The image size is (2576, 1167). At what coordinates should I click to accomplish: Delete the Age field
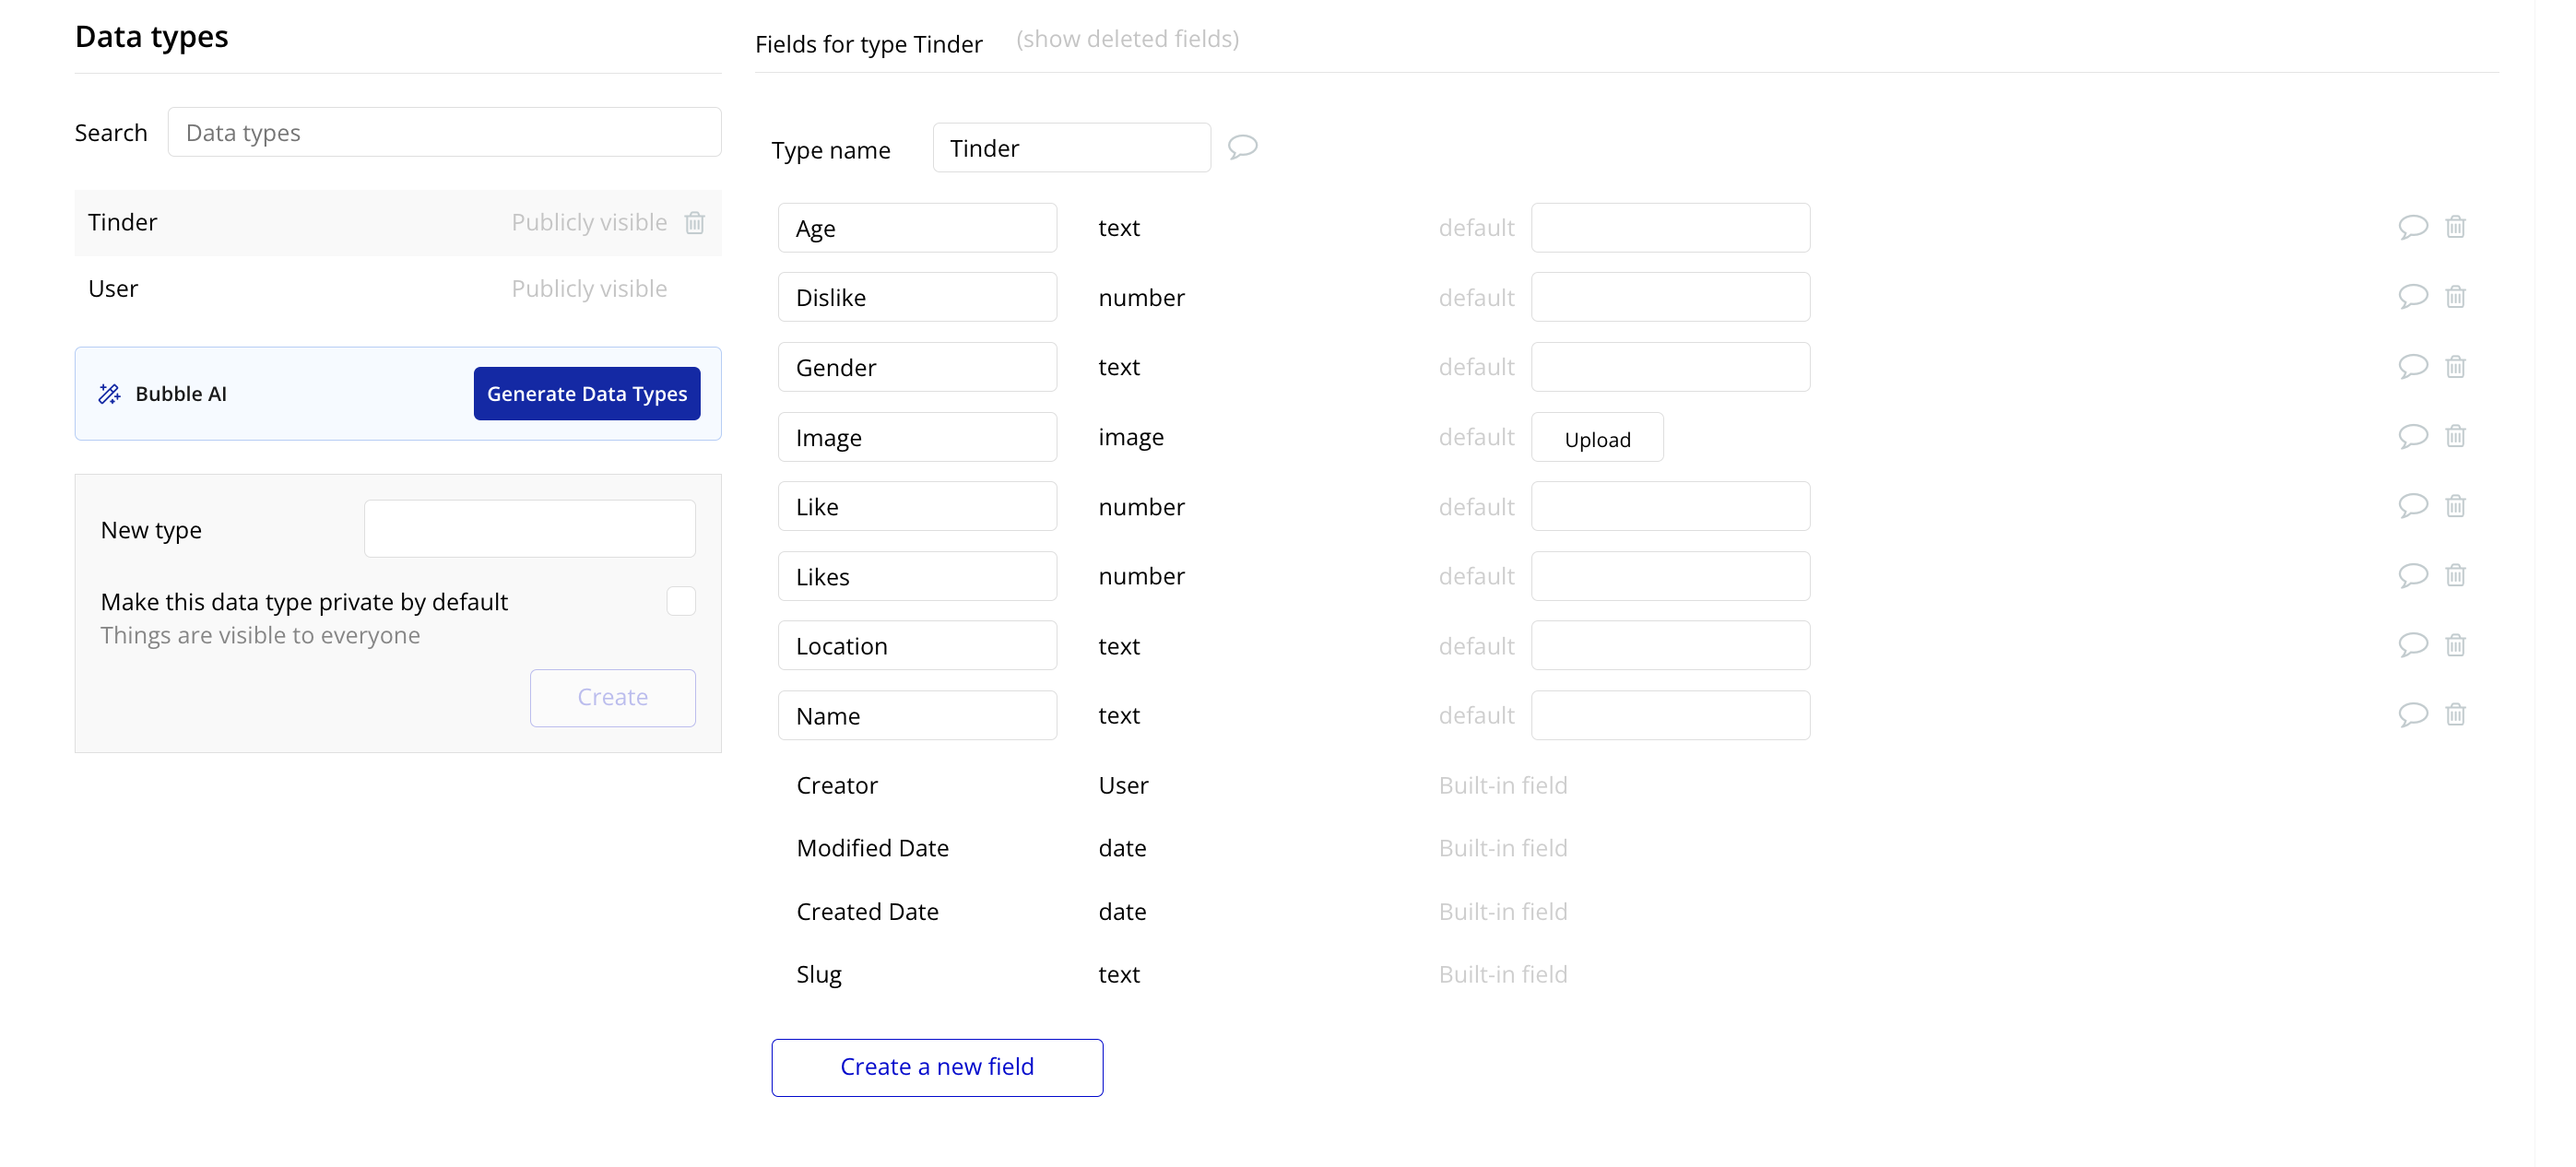2455,227
